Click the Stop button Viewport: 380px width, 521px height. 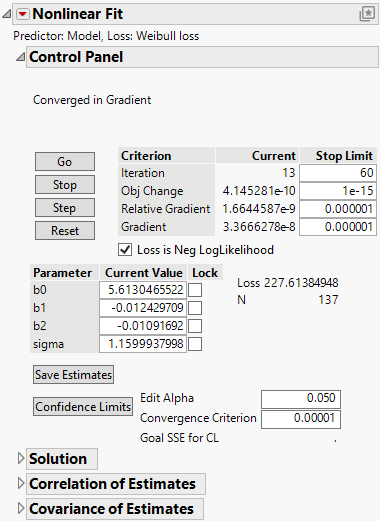[x=65, y=185]
